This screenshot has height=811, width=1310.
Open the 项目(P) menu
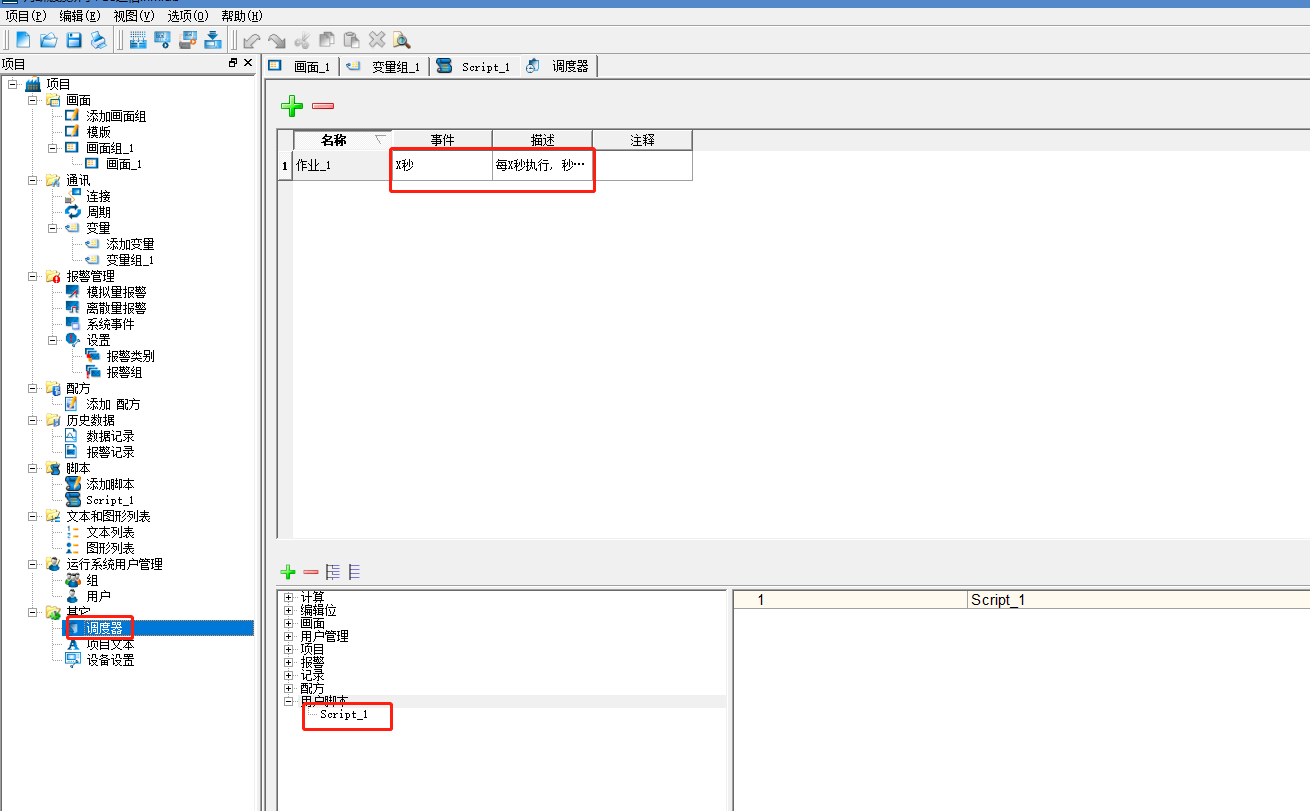pos(26,16)
